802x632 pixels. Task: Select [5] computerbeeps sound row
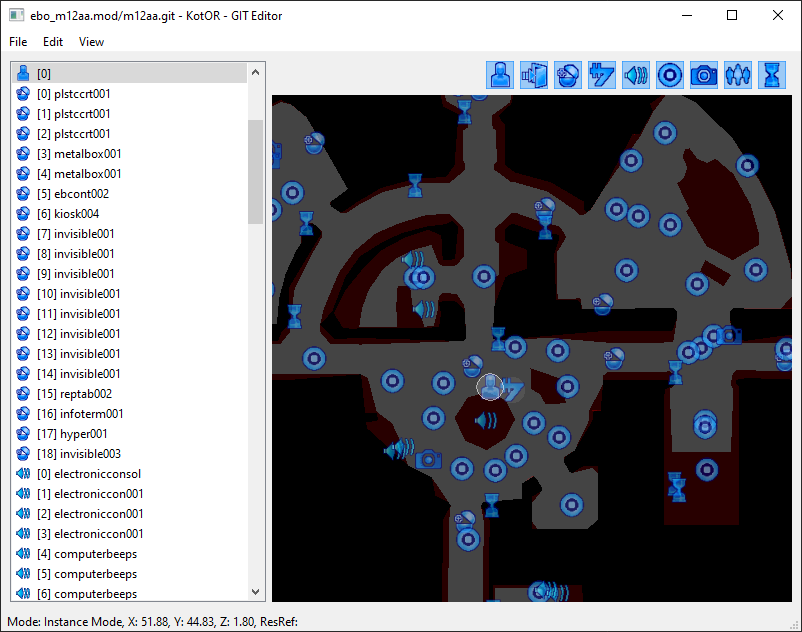[129, 574]
